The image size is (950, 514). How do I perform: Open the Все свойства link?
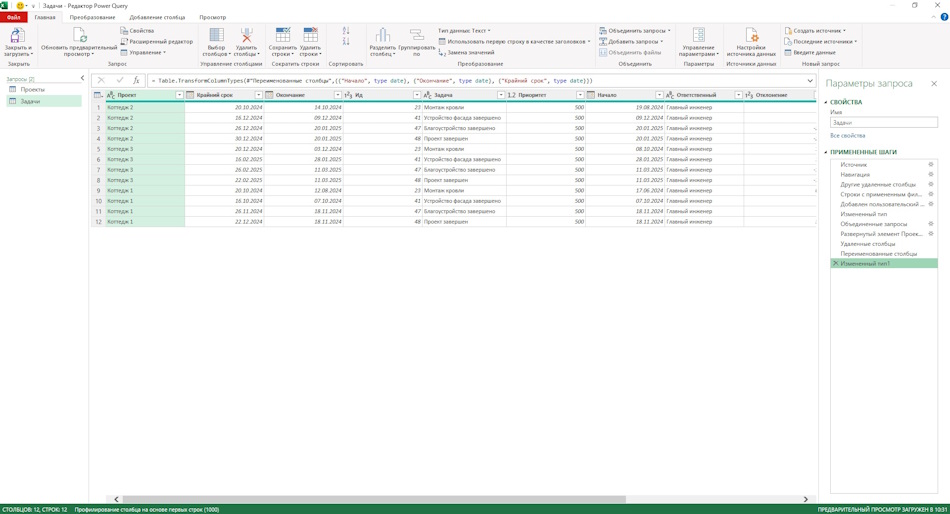[848, 136]
